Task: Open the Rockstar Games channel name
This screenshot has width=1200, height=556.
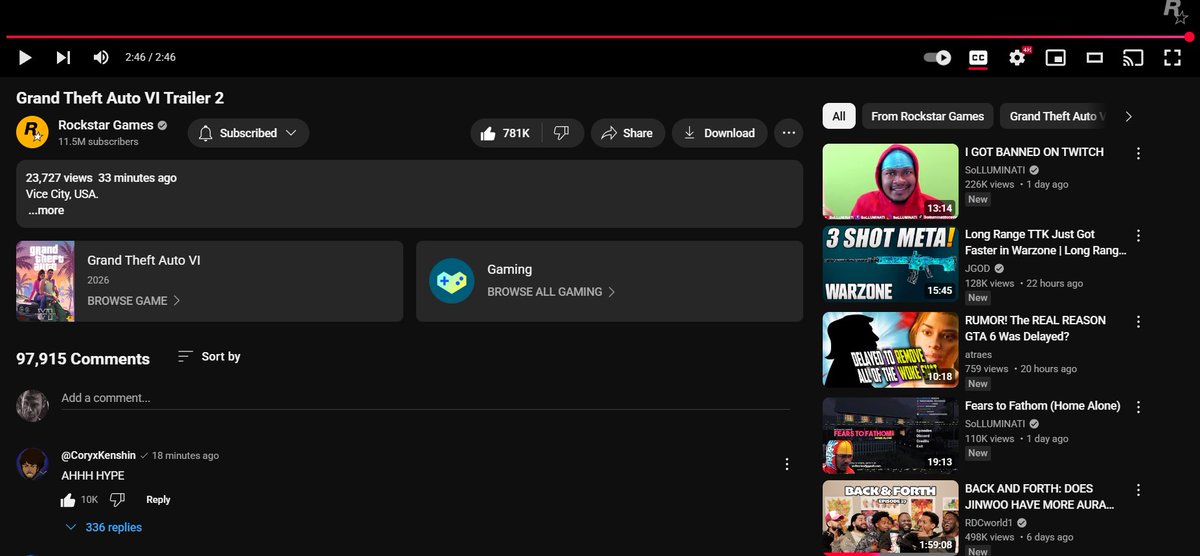Action: coord(106,125)
